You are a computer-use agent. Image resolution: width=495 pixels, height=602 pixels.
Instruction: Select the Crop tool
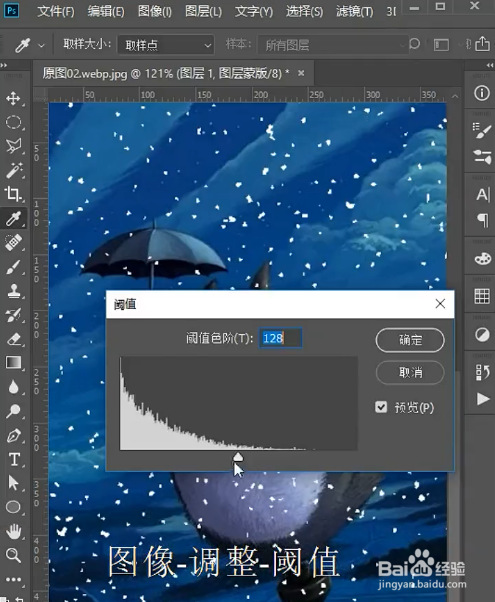13,194
